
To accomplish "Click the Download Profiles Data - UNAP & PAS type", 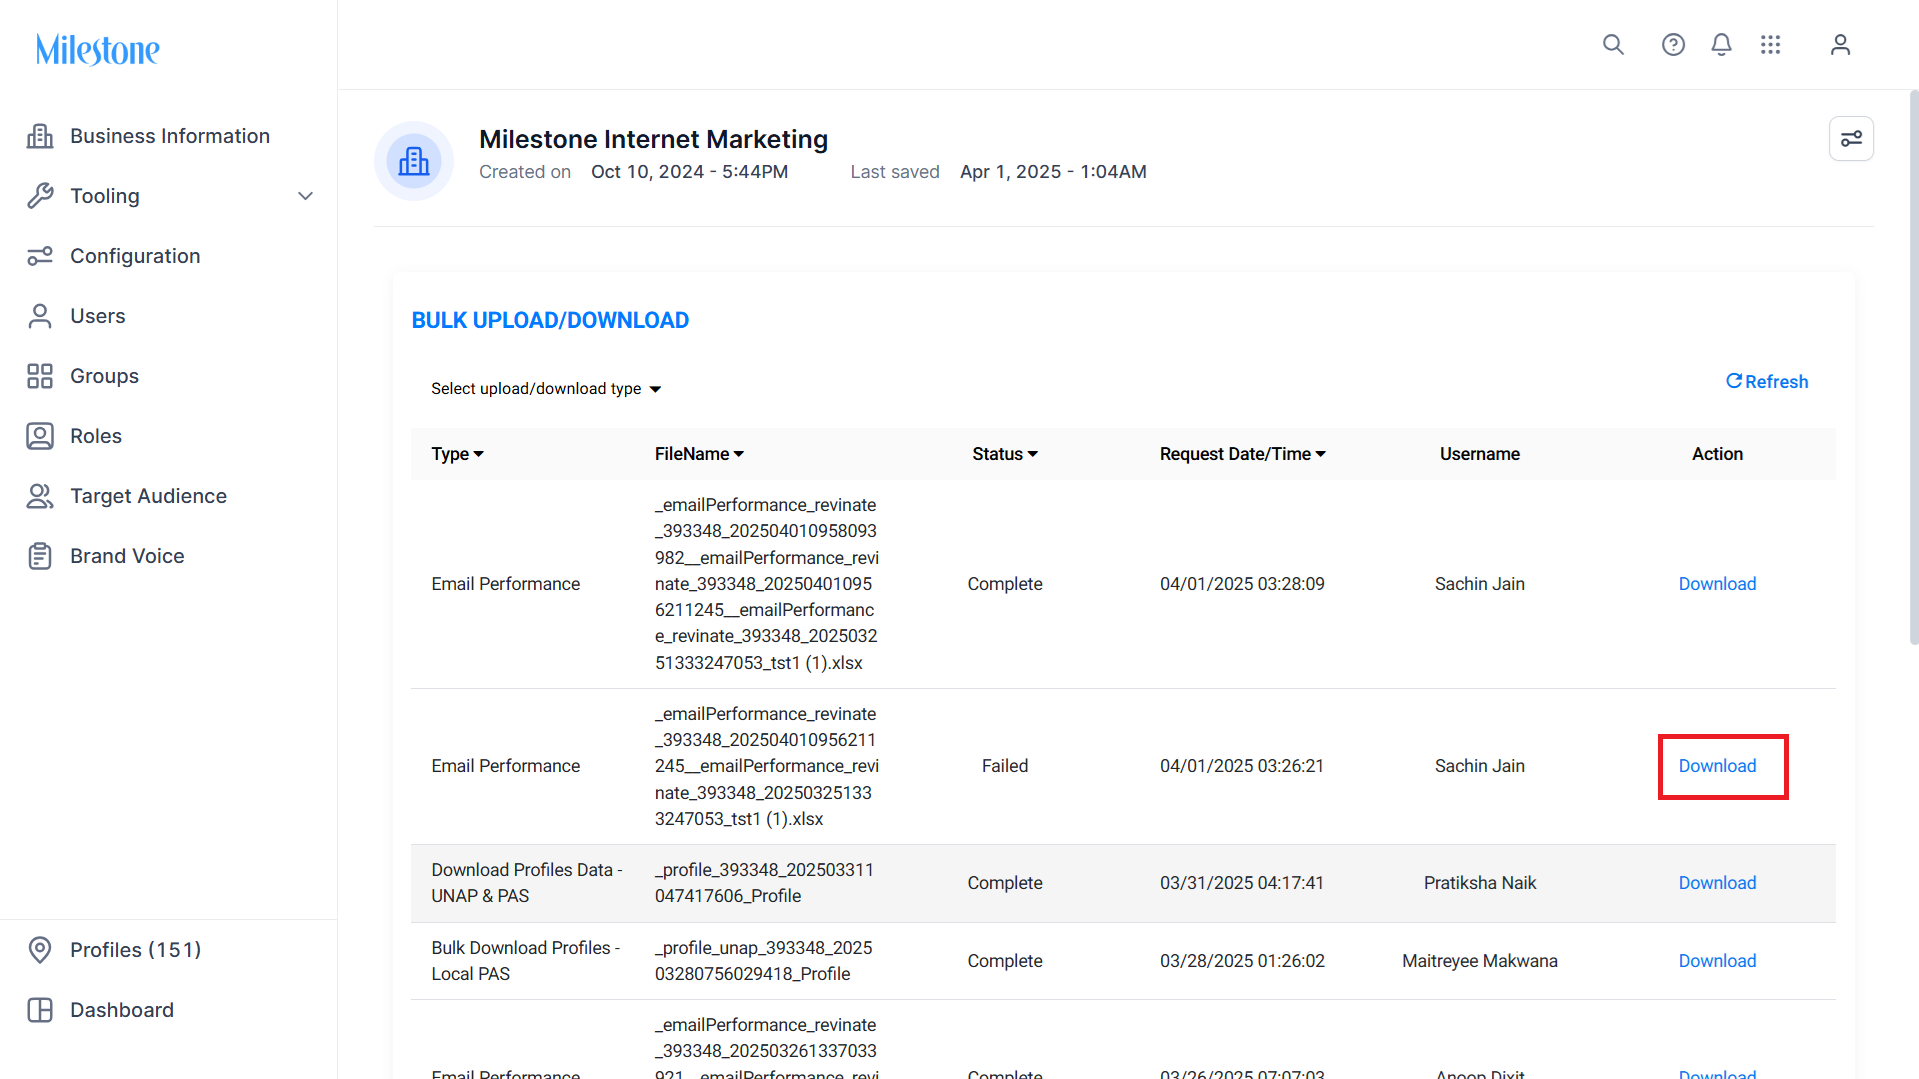I will (527, 883).
